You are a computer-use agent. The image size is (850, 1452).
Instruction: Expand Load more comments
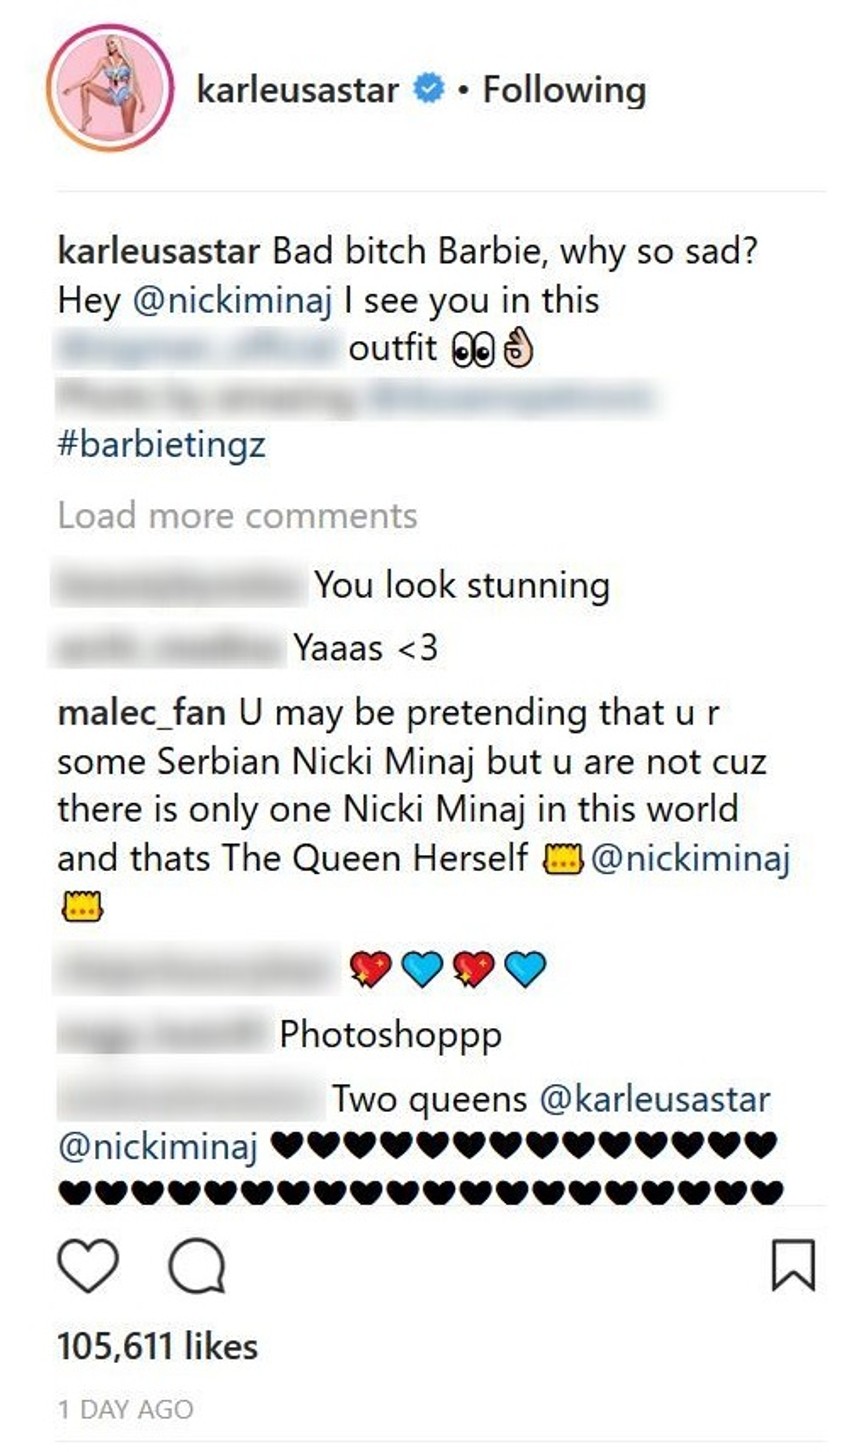click(238, 516)
